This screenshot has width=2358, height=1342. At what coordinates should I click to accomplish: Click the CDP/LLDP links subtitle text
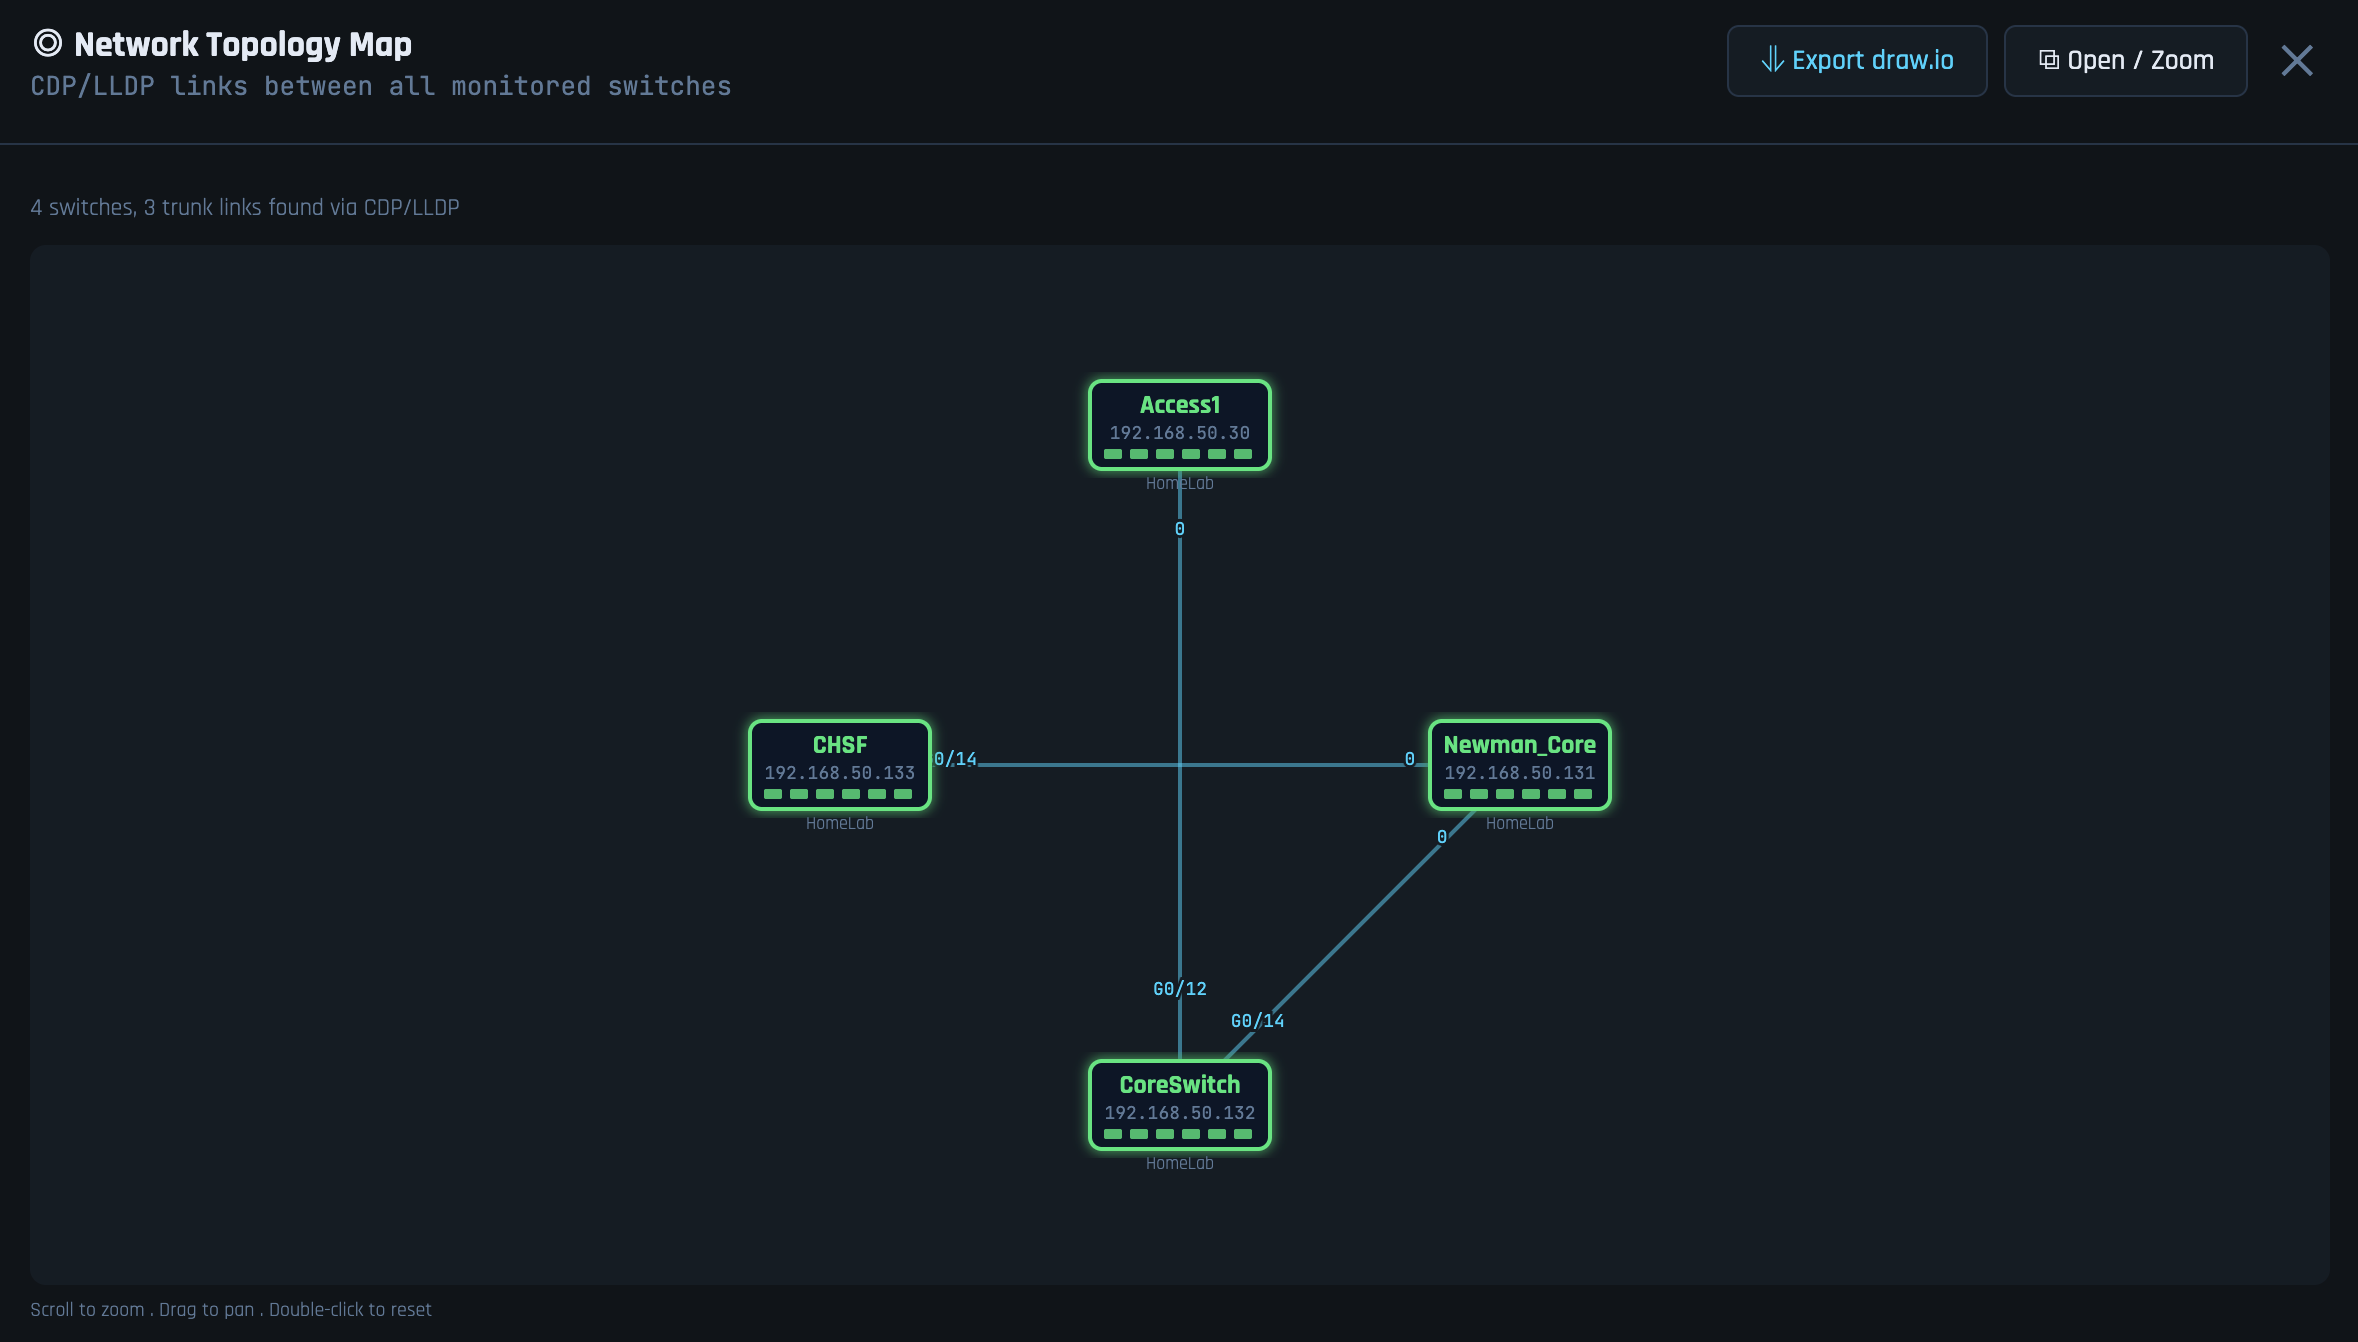(381, 86)
